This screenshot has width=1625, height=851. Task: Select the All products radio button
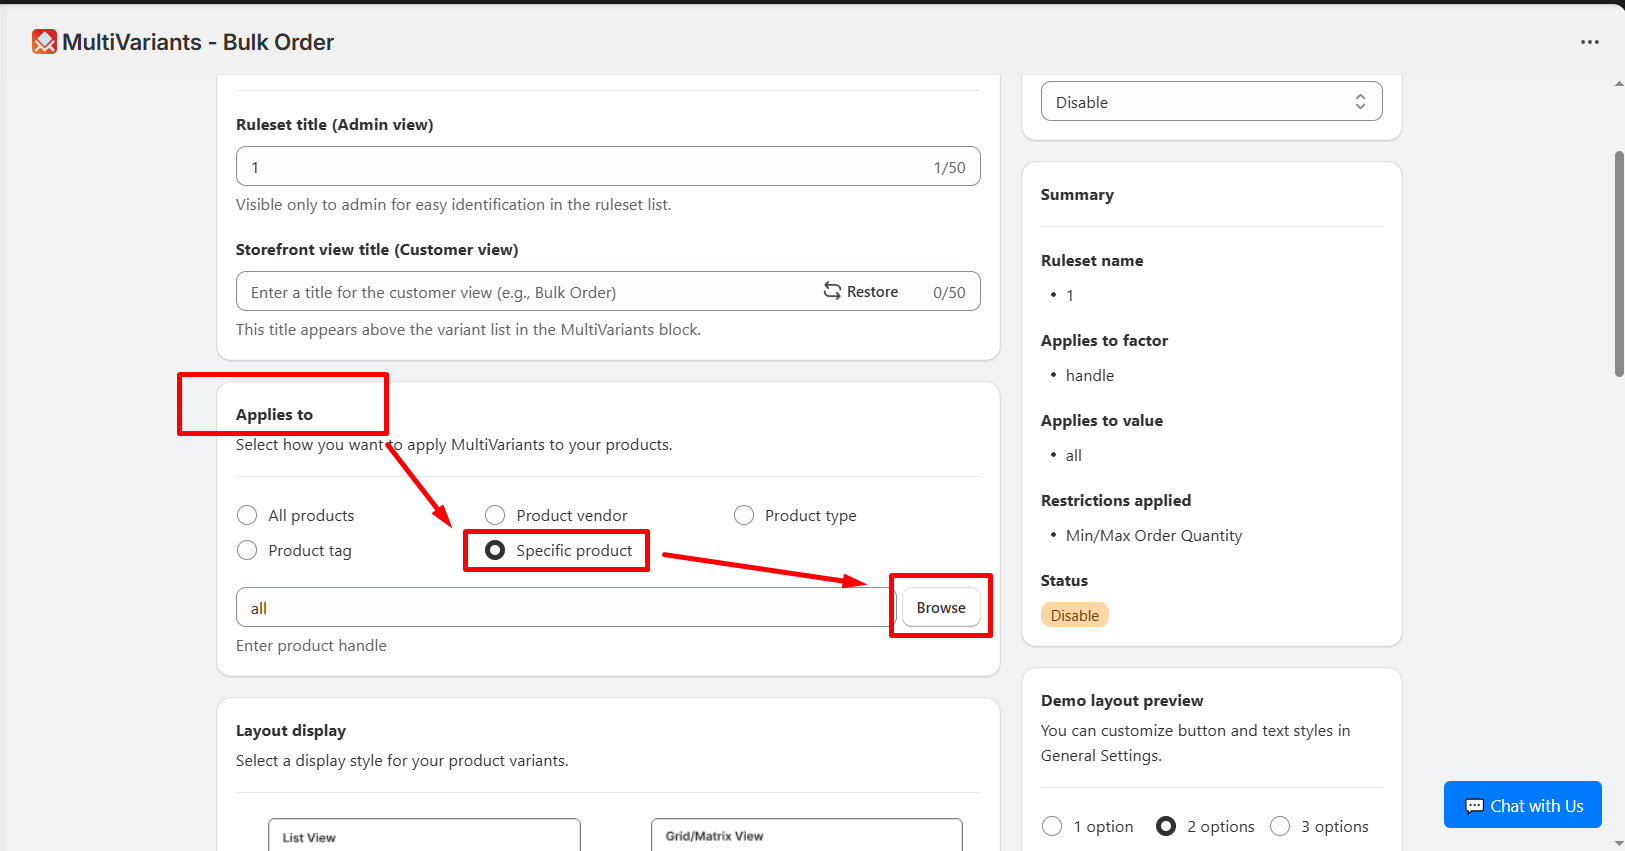pos(247,515)
